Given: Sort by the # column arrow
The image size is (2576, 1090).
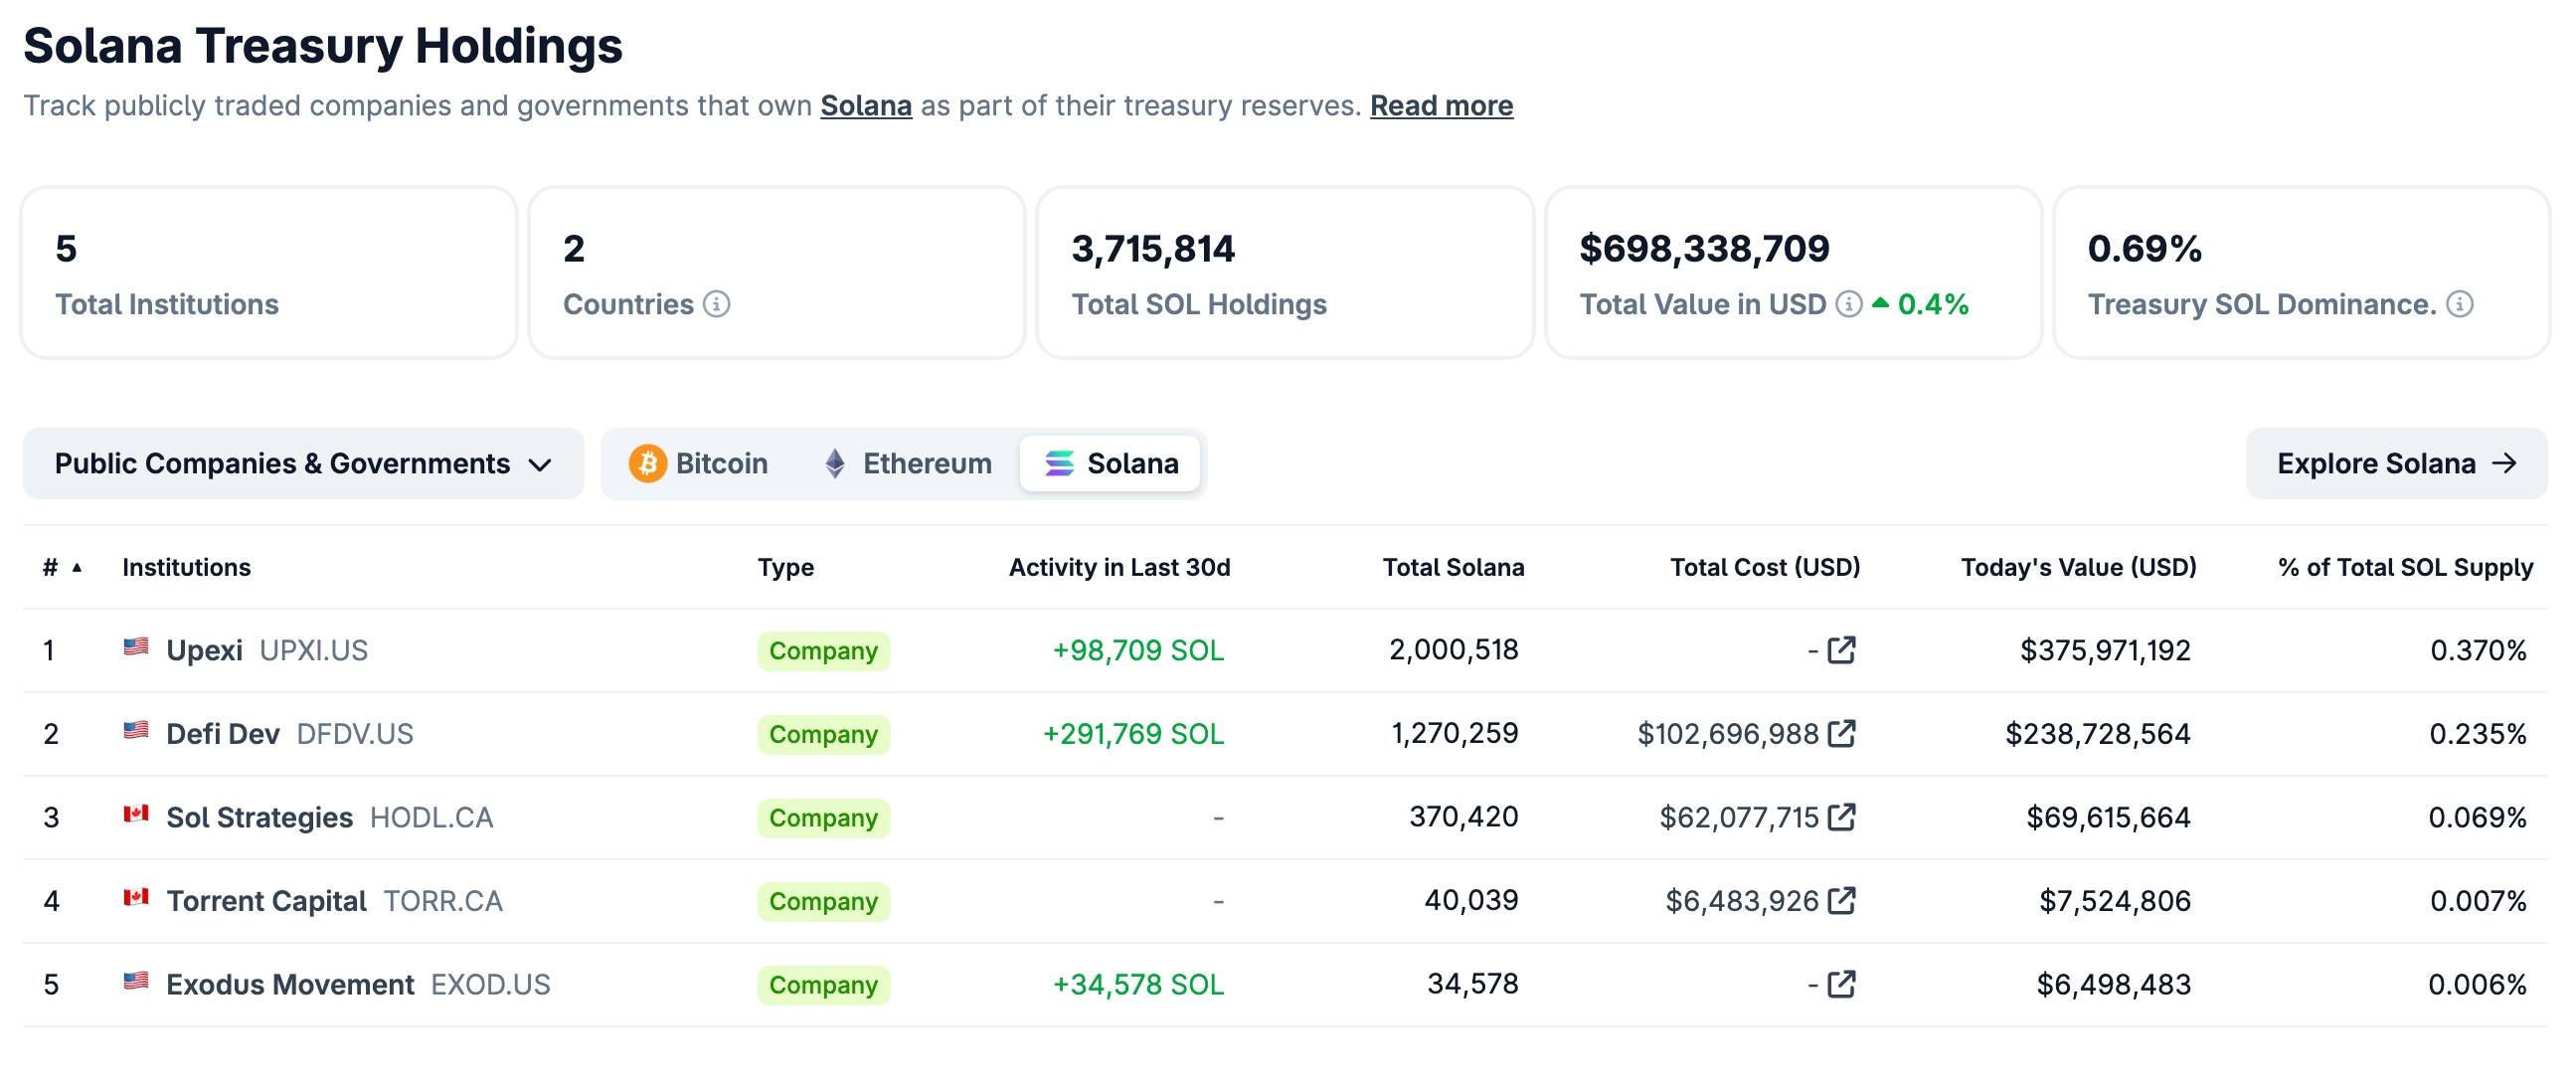Looking at the screenshot, I should [77, 568].
